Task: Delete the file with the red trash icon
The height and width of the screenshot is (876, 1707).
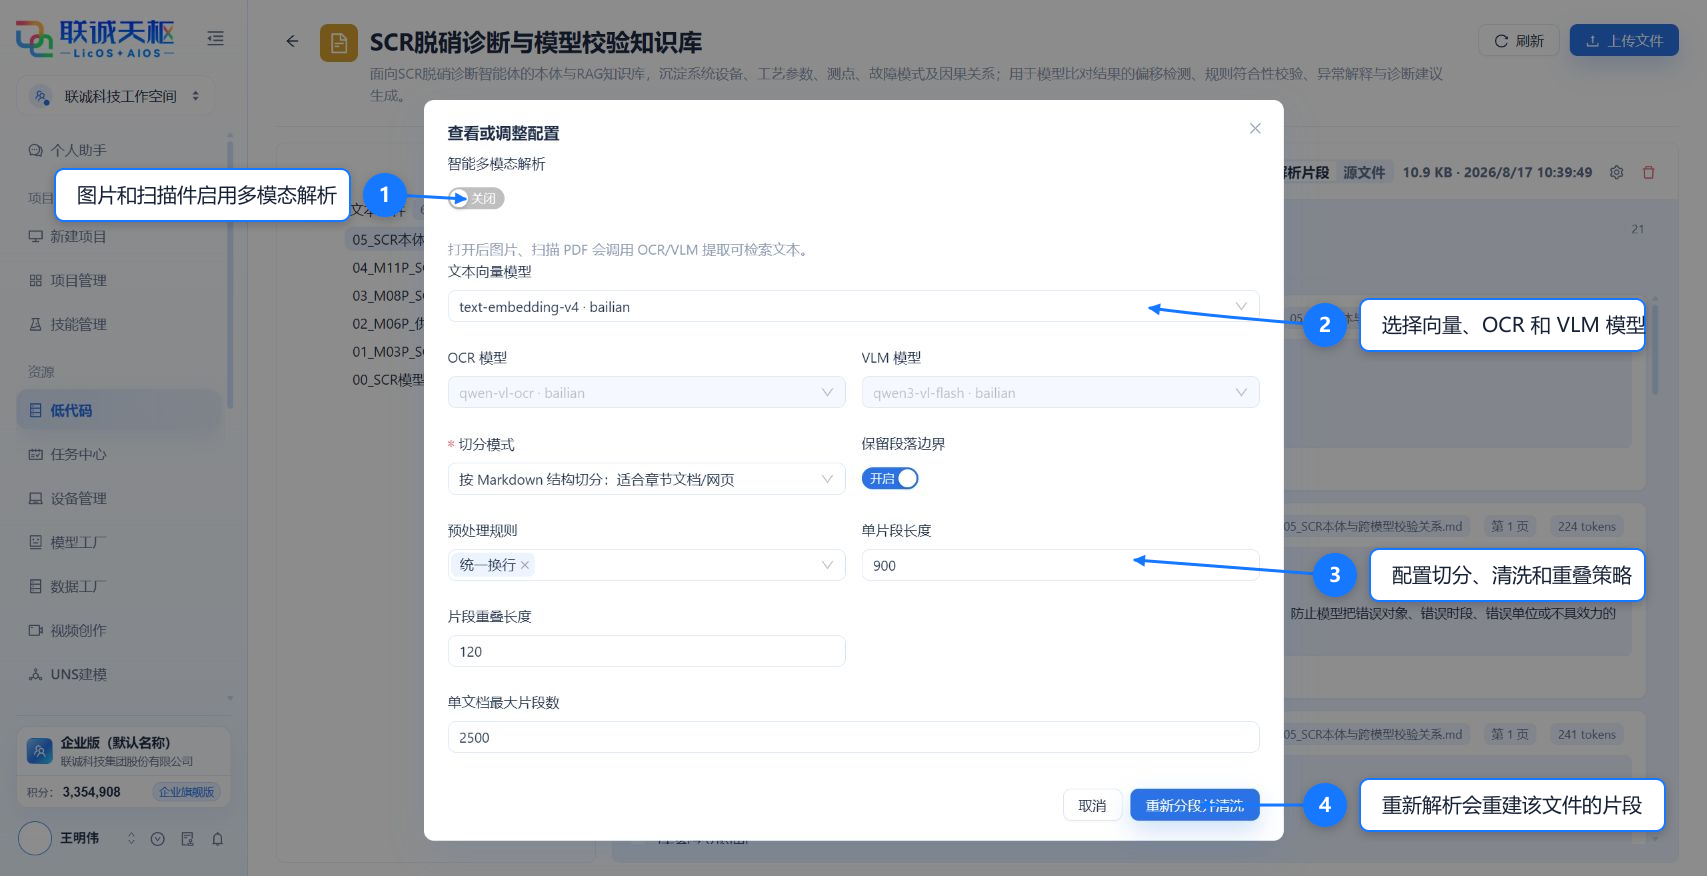Action: 1649,172
